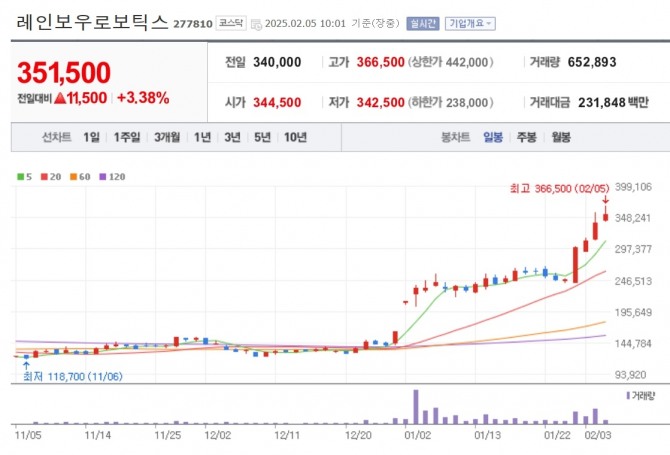The width and height of the screenshot is (670, 455).
Task: Click the current price 351,500
Action: point(64,72)
